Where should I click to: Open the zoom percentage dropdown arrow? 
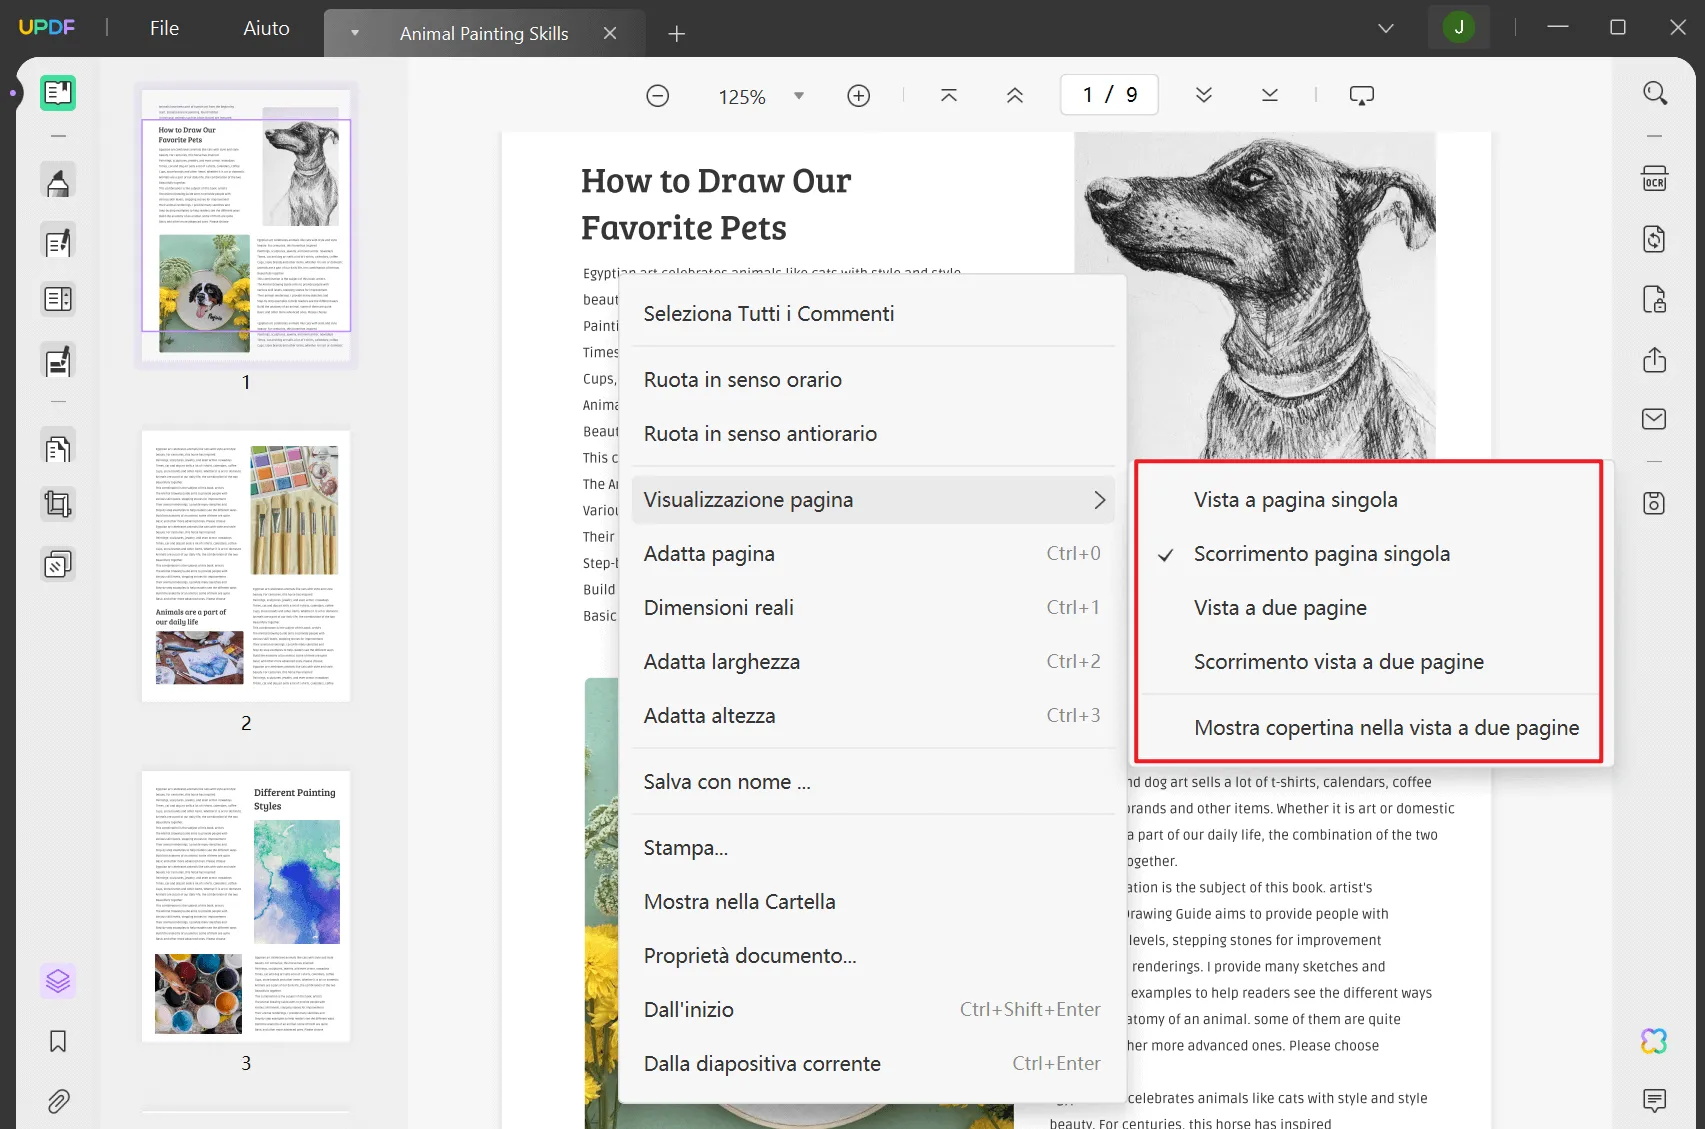(799, 96)
